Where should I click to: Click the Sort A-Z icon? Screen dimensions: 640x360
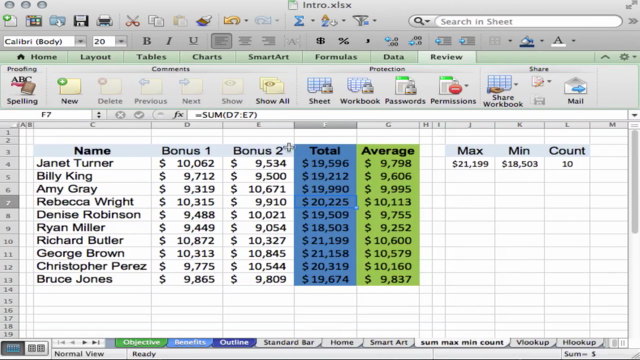tap(329, 21)
